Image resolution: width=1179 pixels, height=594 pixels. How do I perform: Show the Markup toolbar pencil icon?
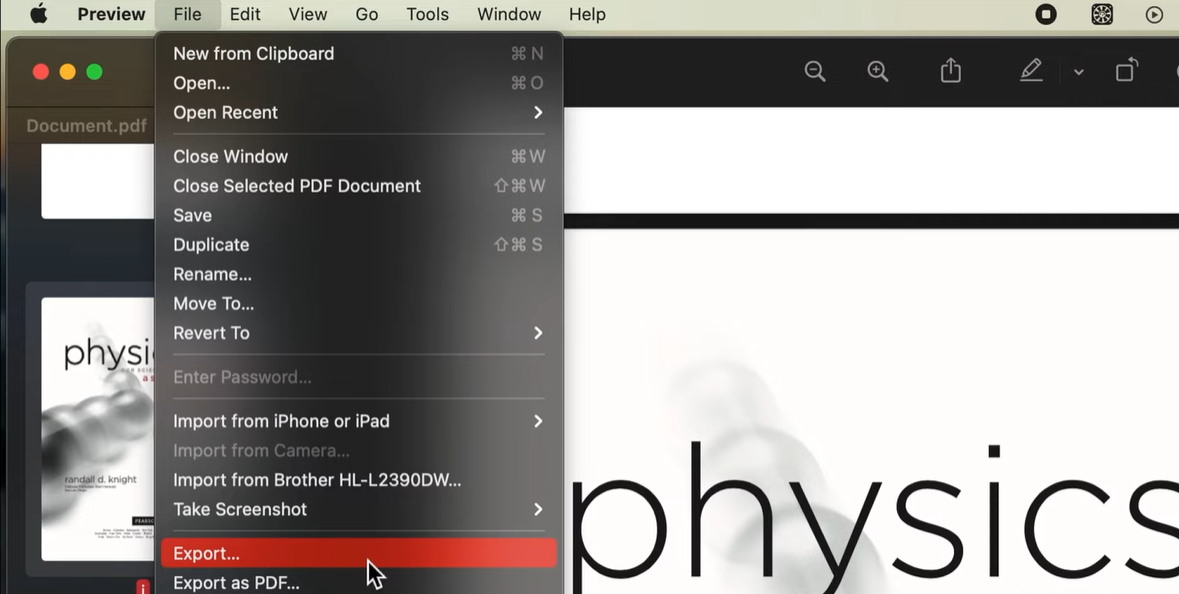click(1031, 71)
